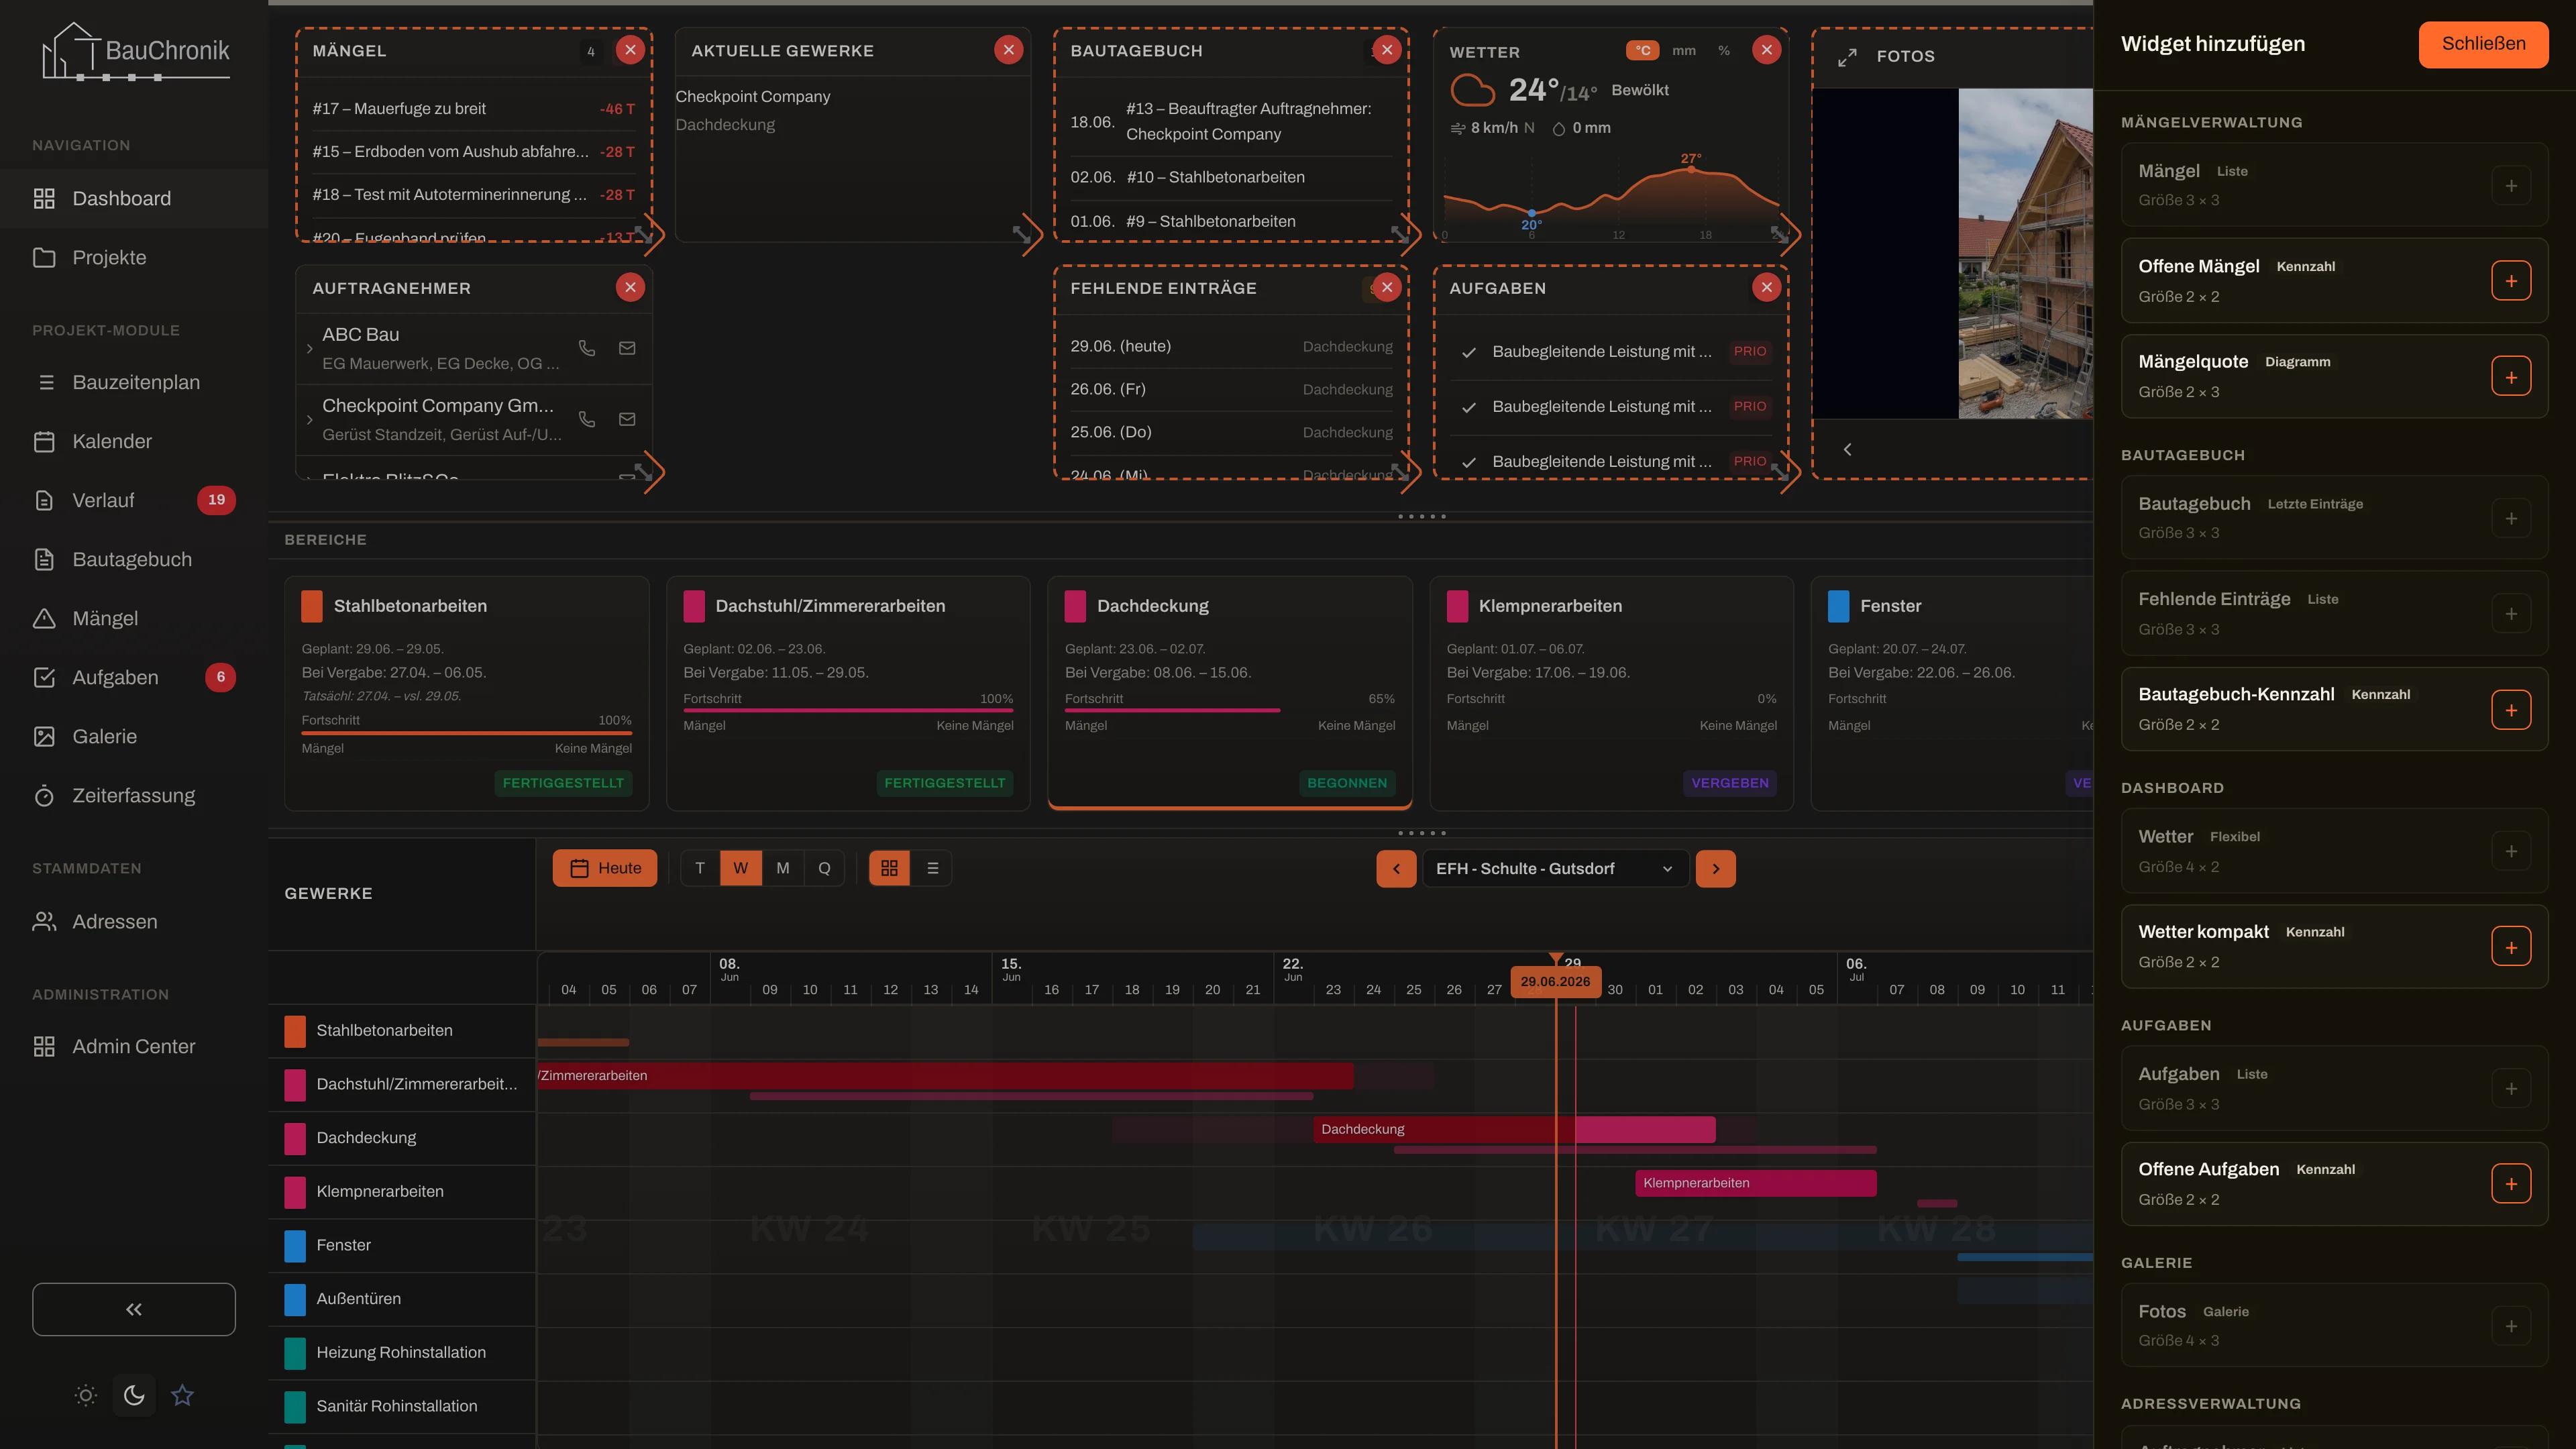The height and width of the screenshot is (1449, 2576).
Task: Click the Fenster area blue color swatch
Action: [x=1839, y=606]
